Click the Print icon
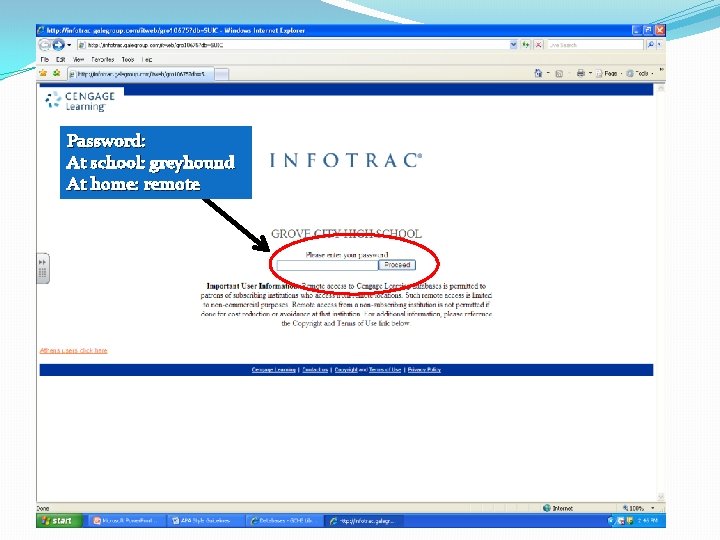The height and width of the screenshot is (540, 720). pyautogui.click(x=580, y=73)
